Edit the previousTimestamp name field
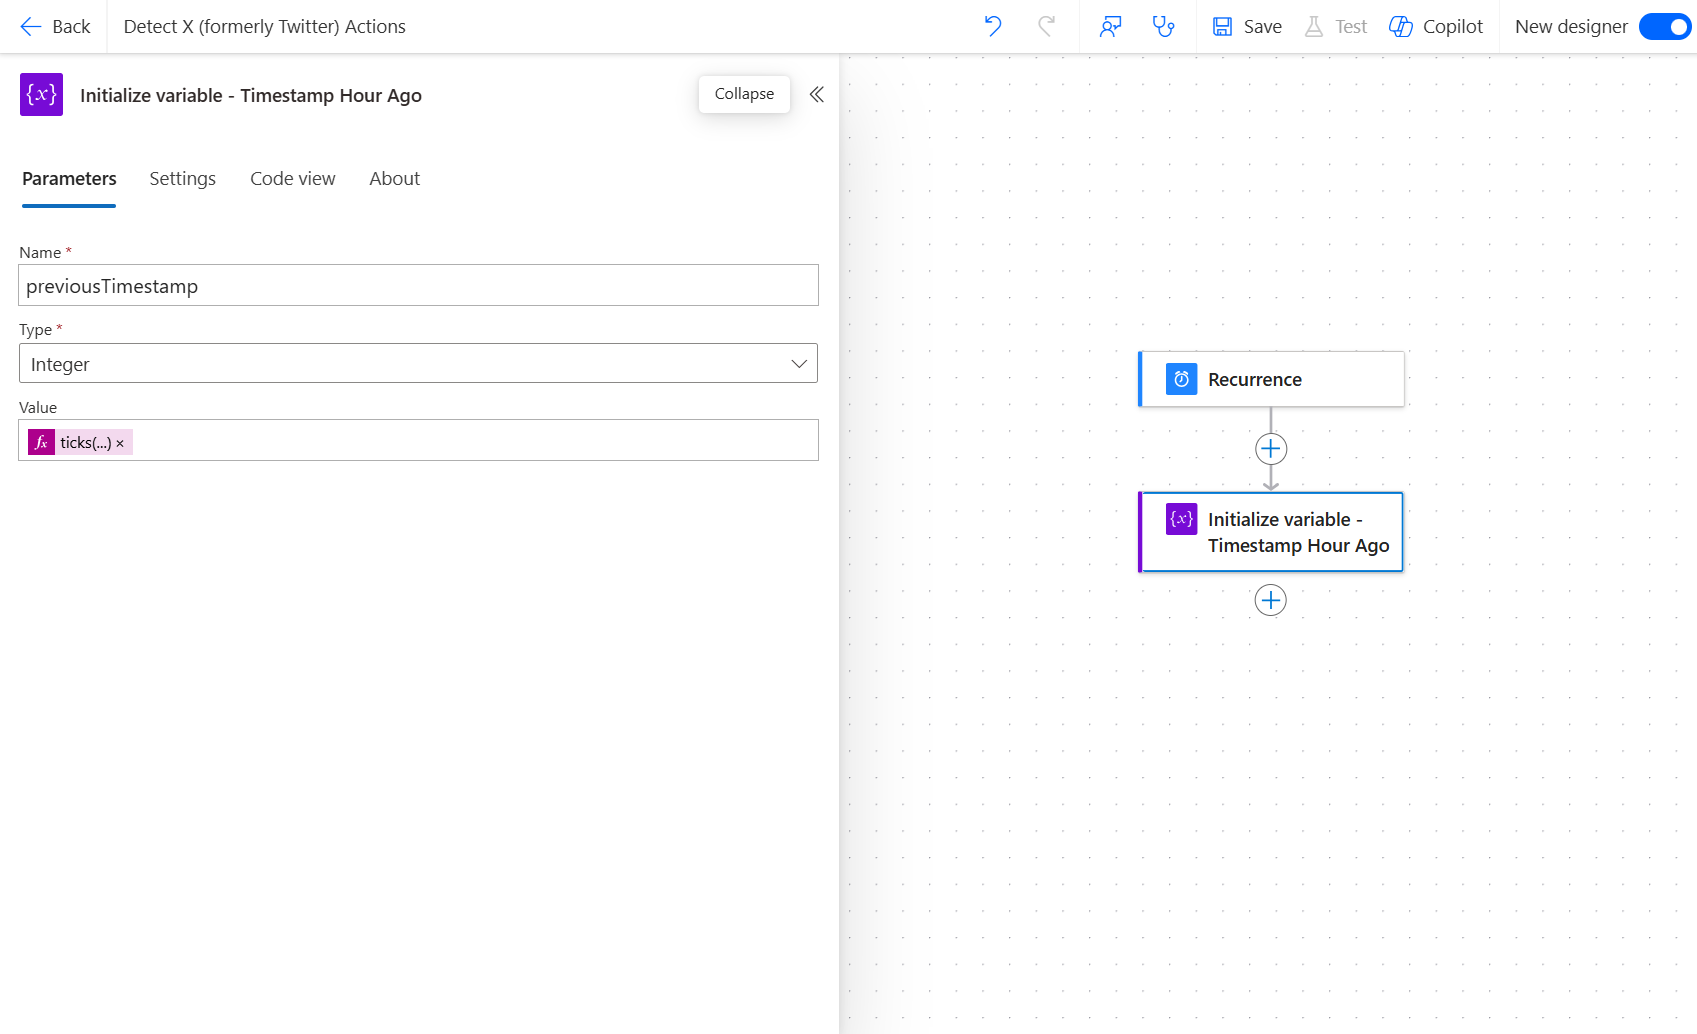Image resolution: width=1697 pixels, height=1034 pixels. (x=418, y=285)
